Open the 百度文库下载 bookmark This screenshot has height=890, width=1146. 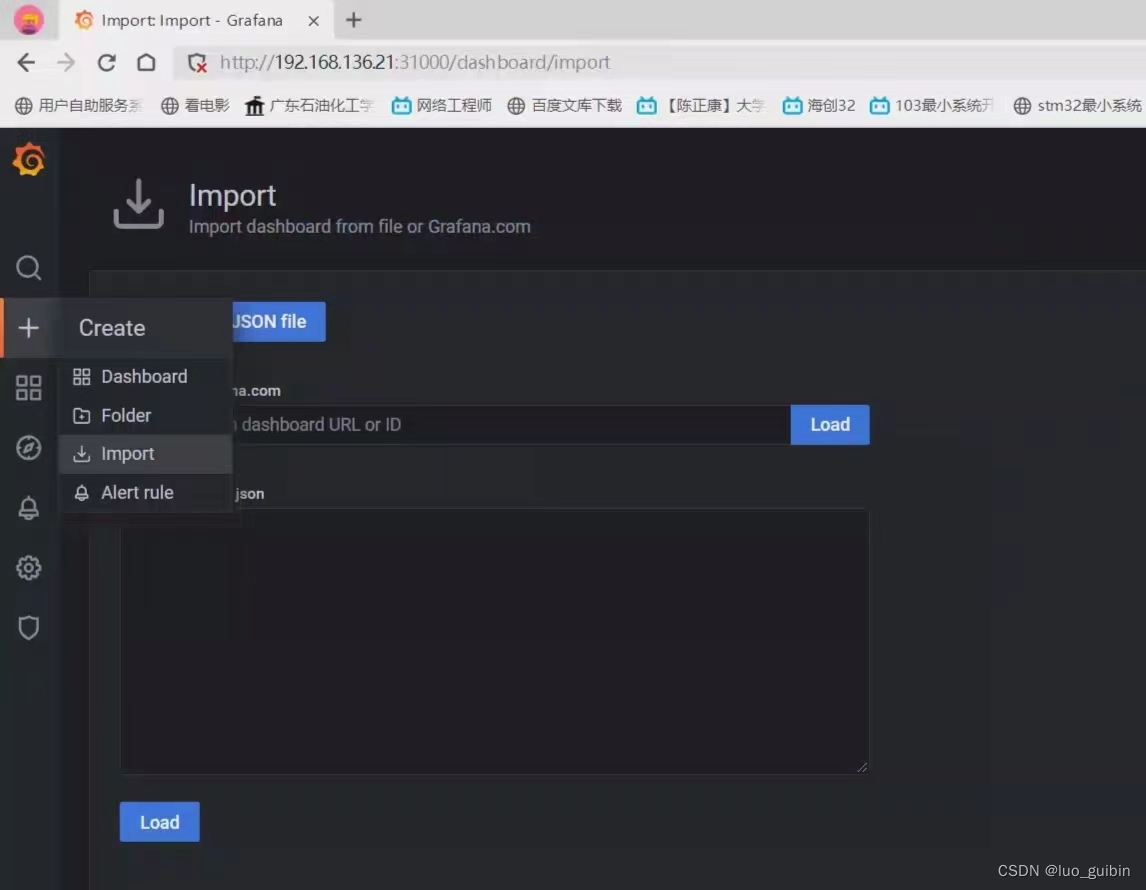564,106
